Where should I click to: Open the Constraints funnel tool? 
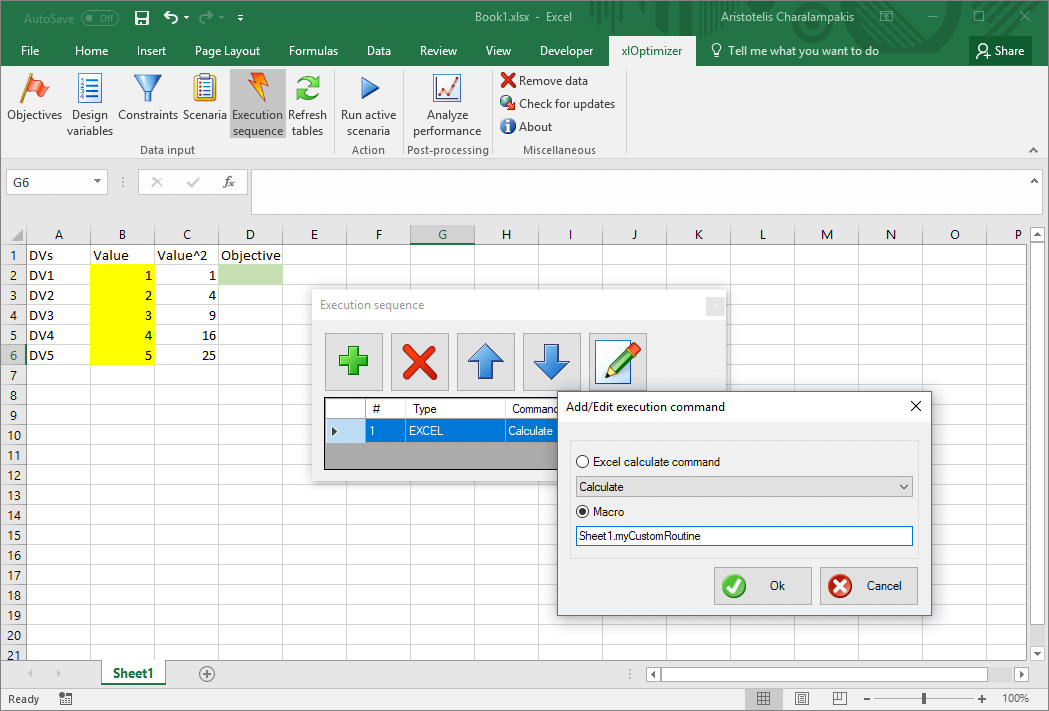point(148,90)
